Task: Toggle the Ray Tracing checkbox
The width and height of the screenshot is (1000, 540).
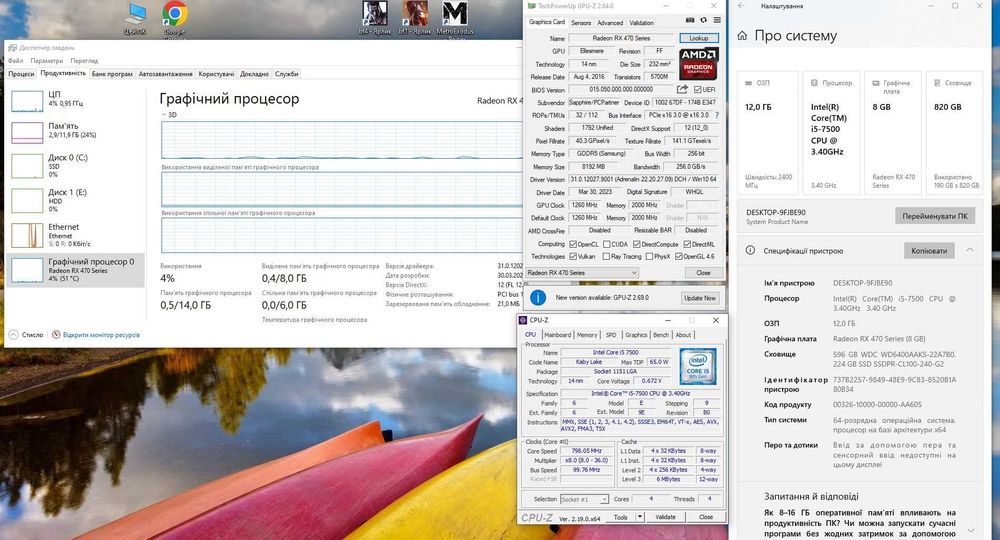Action: coord(607,256)
